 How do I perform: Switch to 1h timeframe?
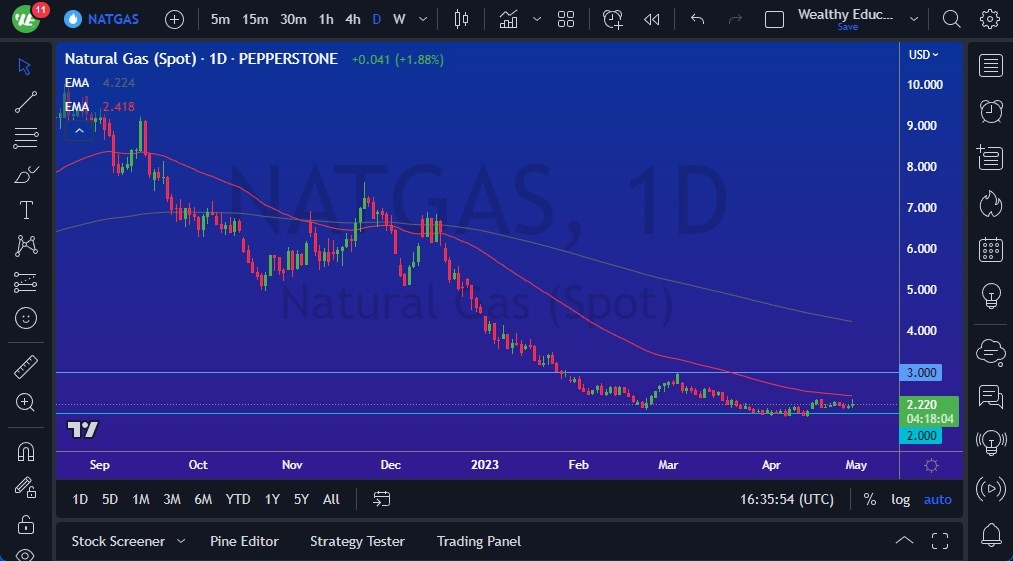coord(326,19)
